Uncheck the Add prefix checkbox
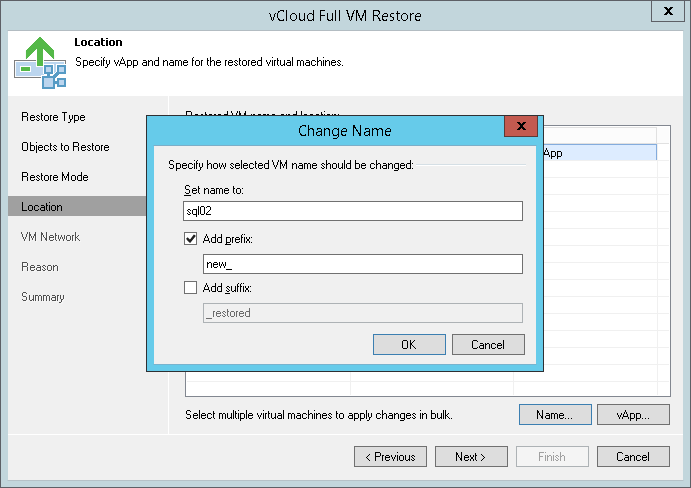The height and width of the screenshot is (488, 691). tap(192, 240)
